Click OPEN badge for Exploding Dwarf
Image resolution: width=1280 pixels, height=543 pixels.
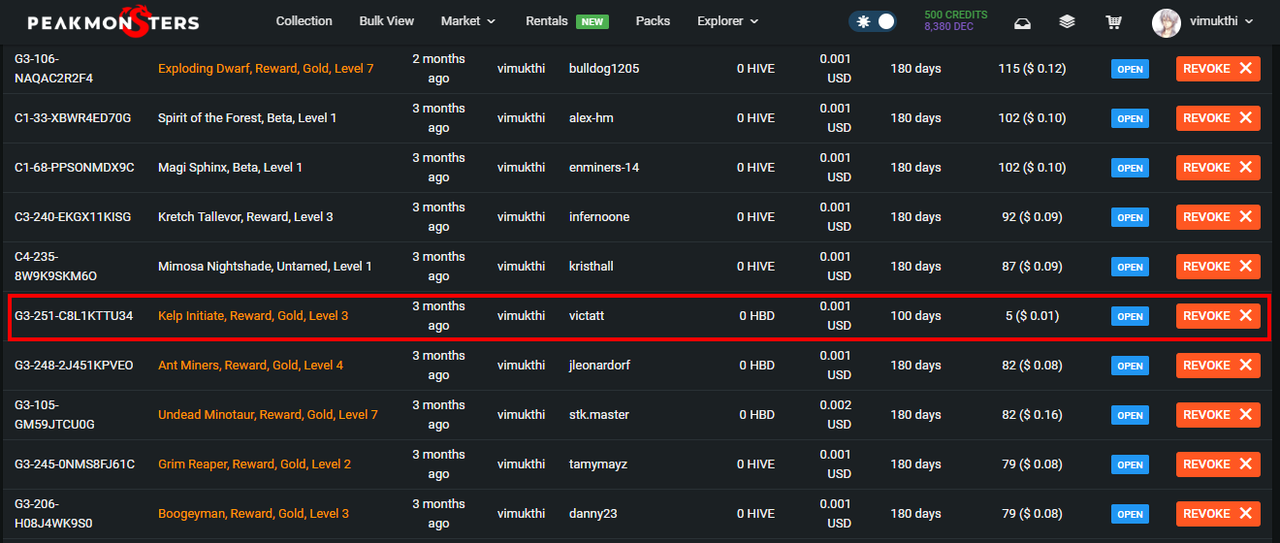[x=1130, y=69]
